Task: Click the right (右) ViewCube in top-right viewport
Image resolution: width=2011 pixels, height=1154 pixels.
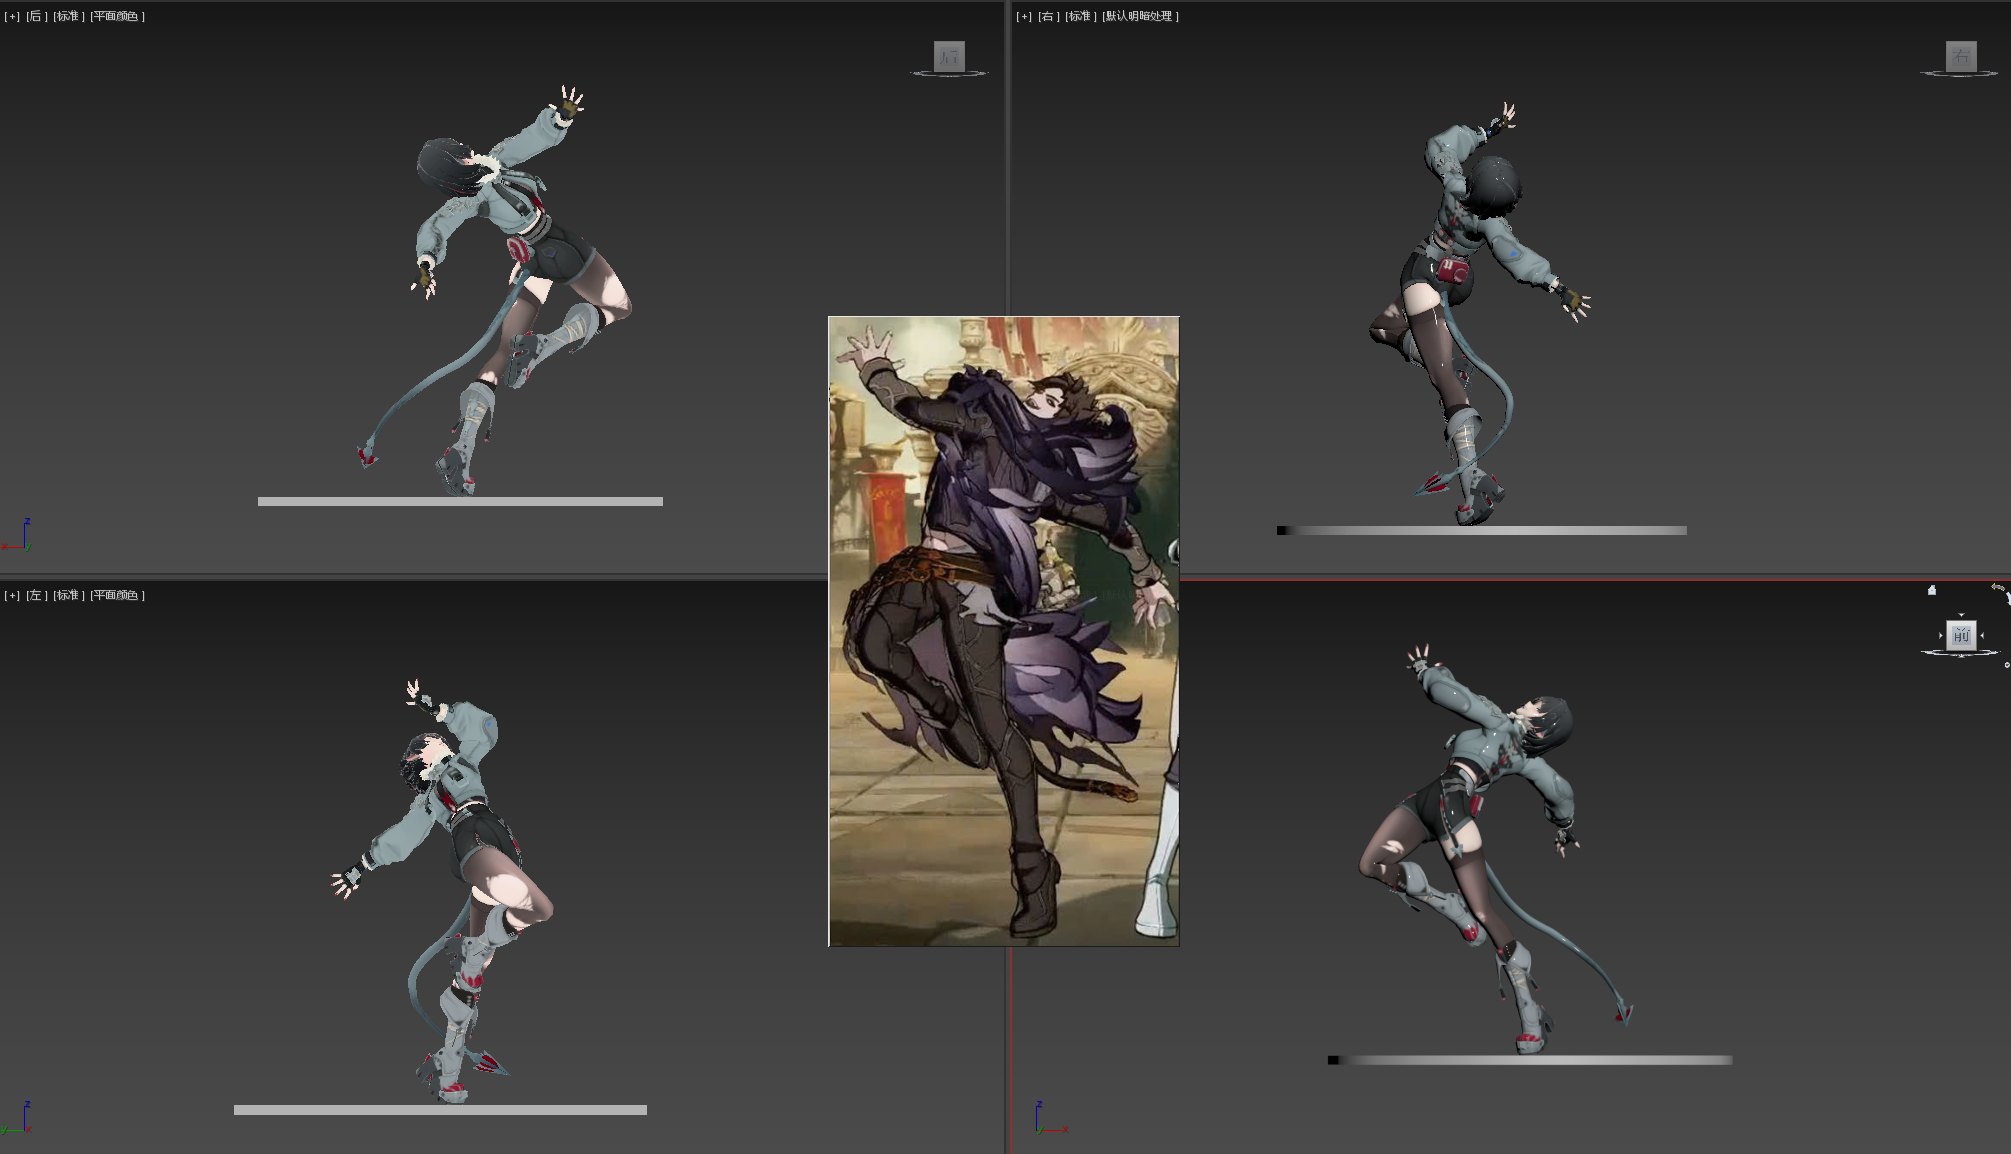Action: pyautogui.click(x=1961, y=56)
